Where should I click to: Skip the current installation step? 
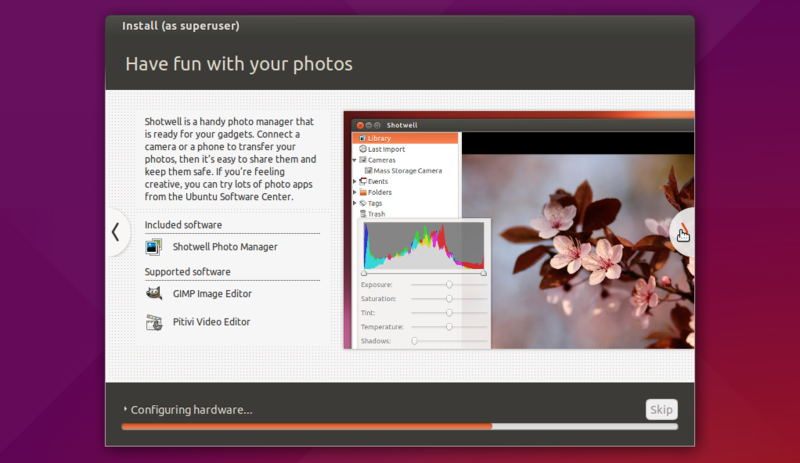[x=661, y=409]
